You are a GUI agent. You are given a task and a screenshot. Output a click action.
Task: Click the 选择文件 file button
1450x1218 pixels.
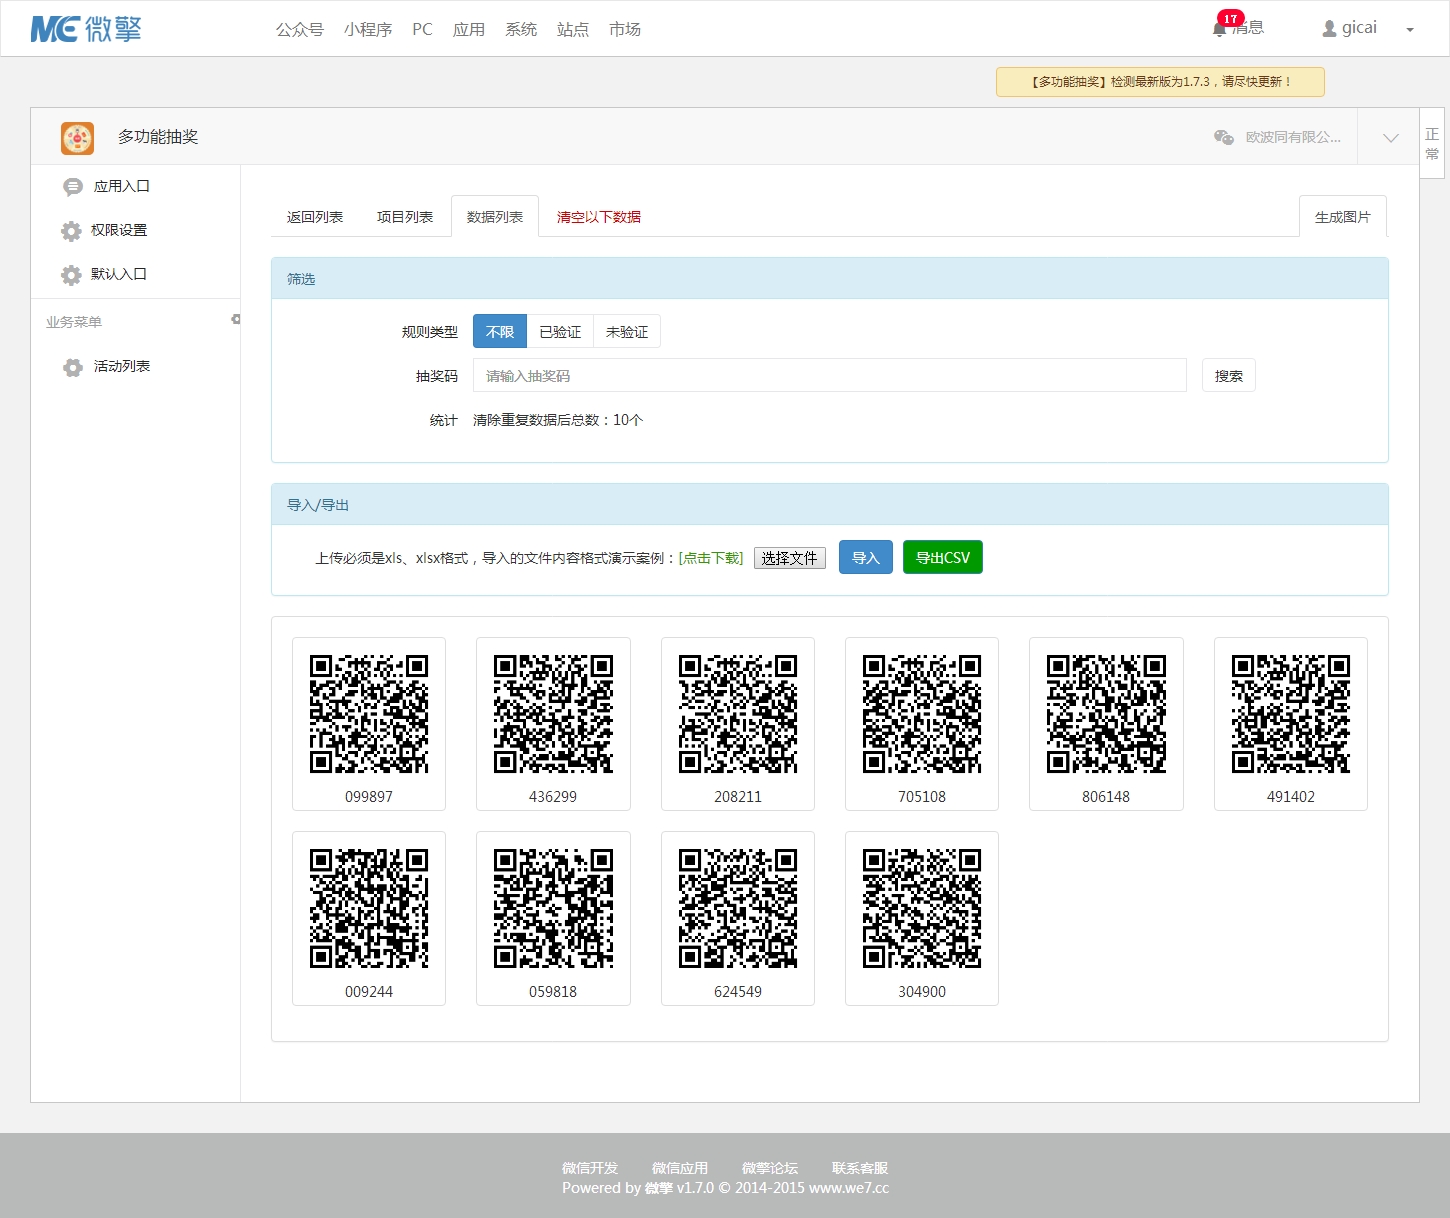(790, 558)
